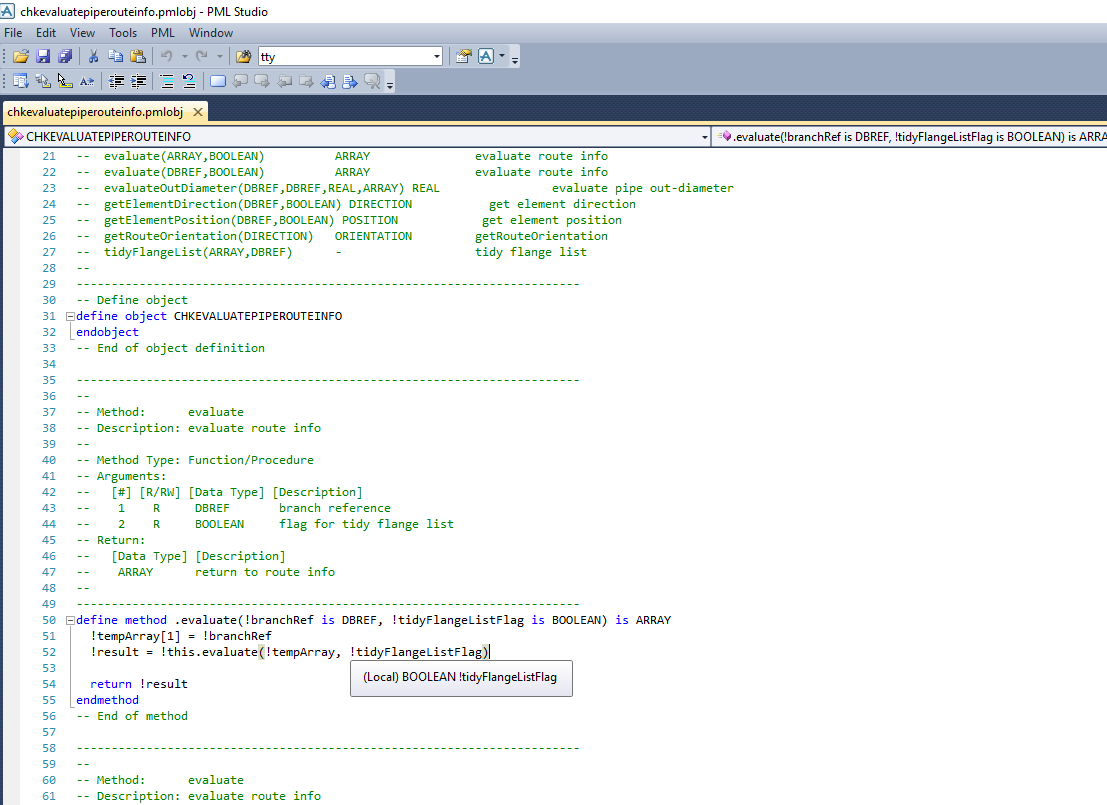1107x805 pixels.
Task: Click the Open file folder icon
Action: 21,56
